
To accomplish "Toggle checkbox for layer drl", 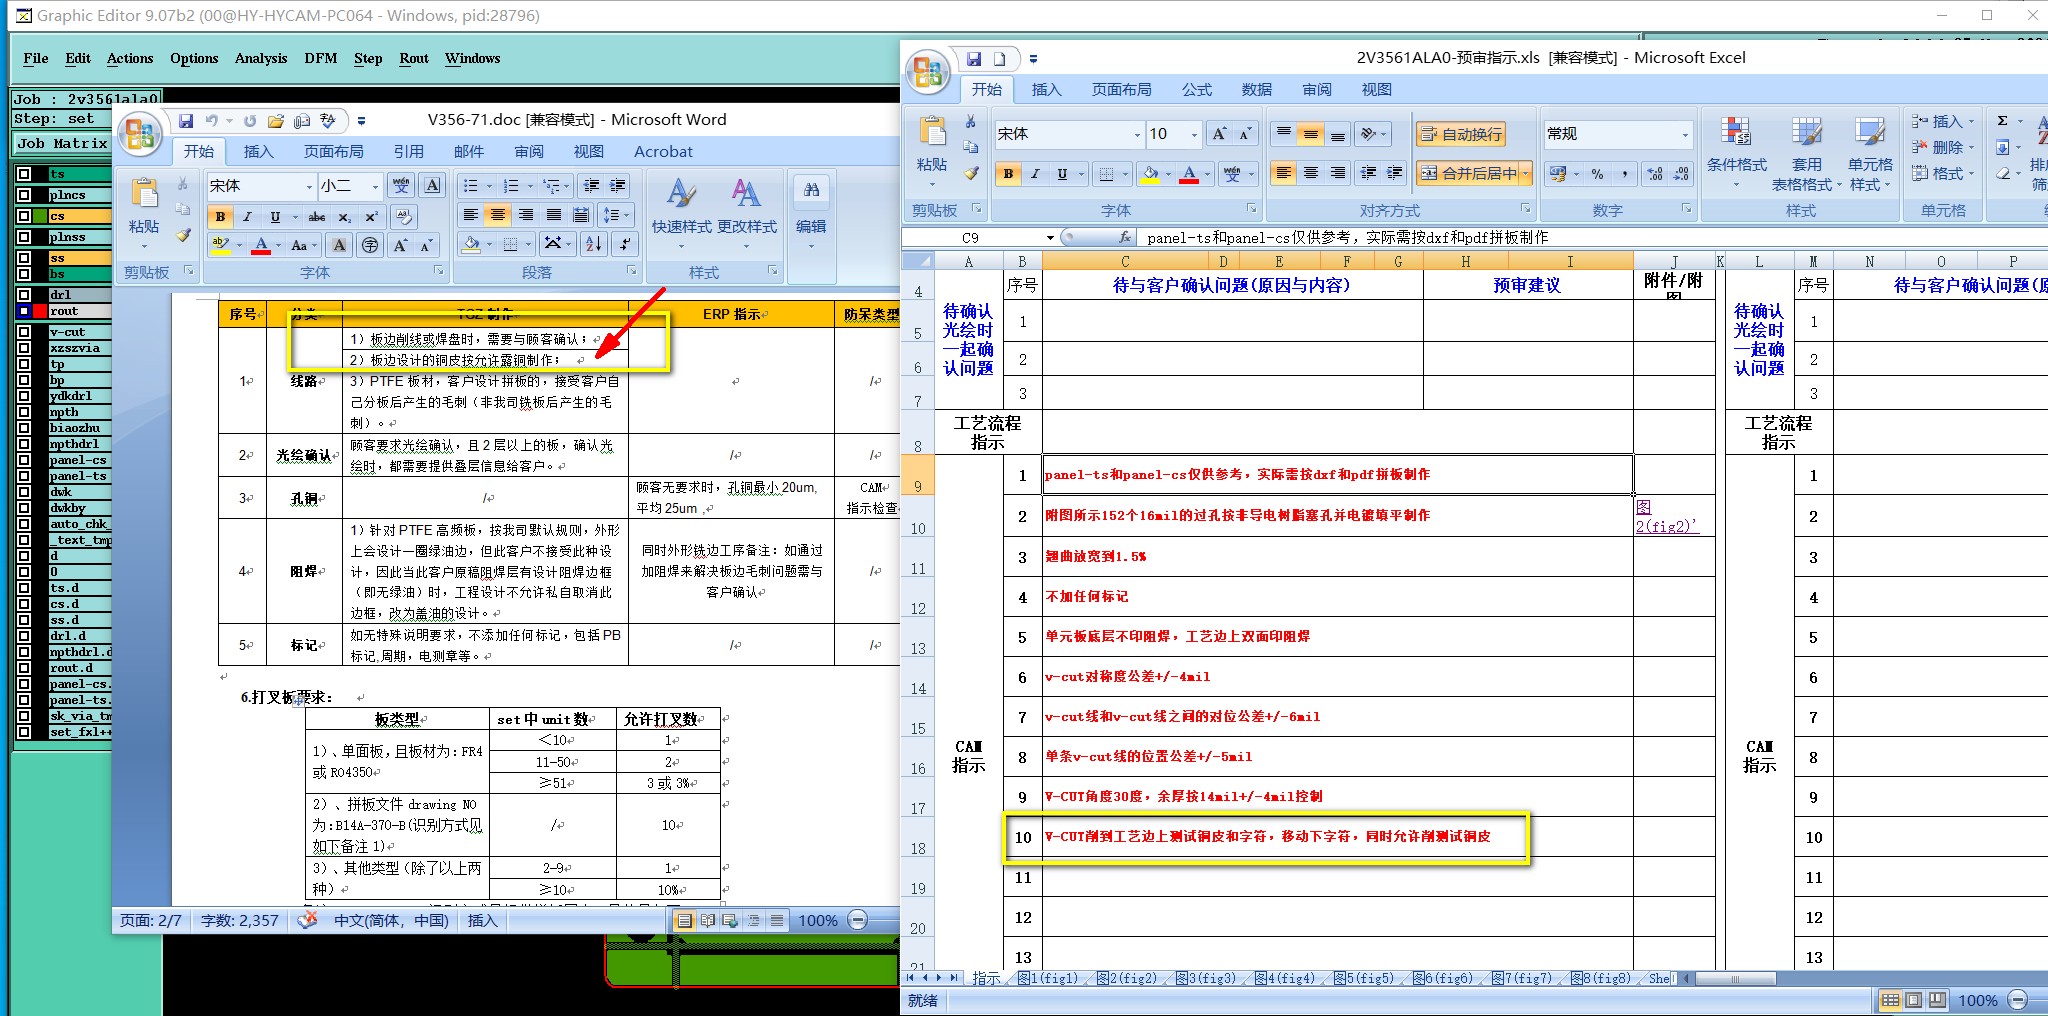I will pyautogui.click(x=24, y=295).
